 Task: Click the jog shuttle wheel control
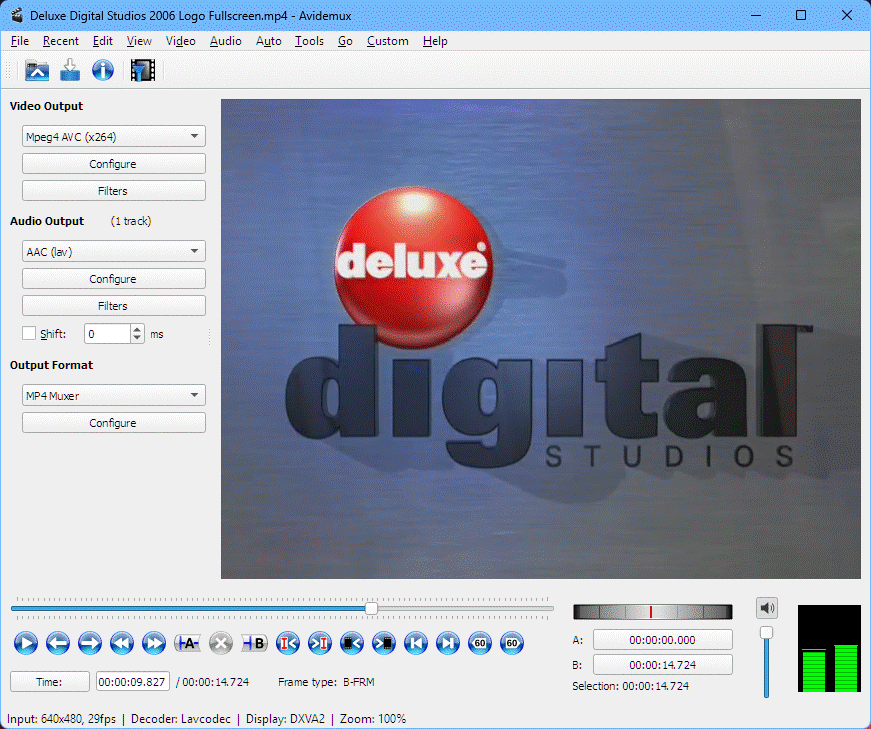pos(653,612)
